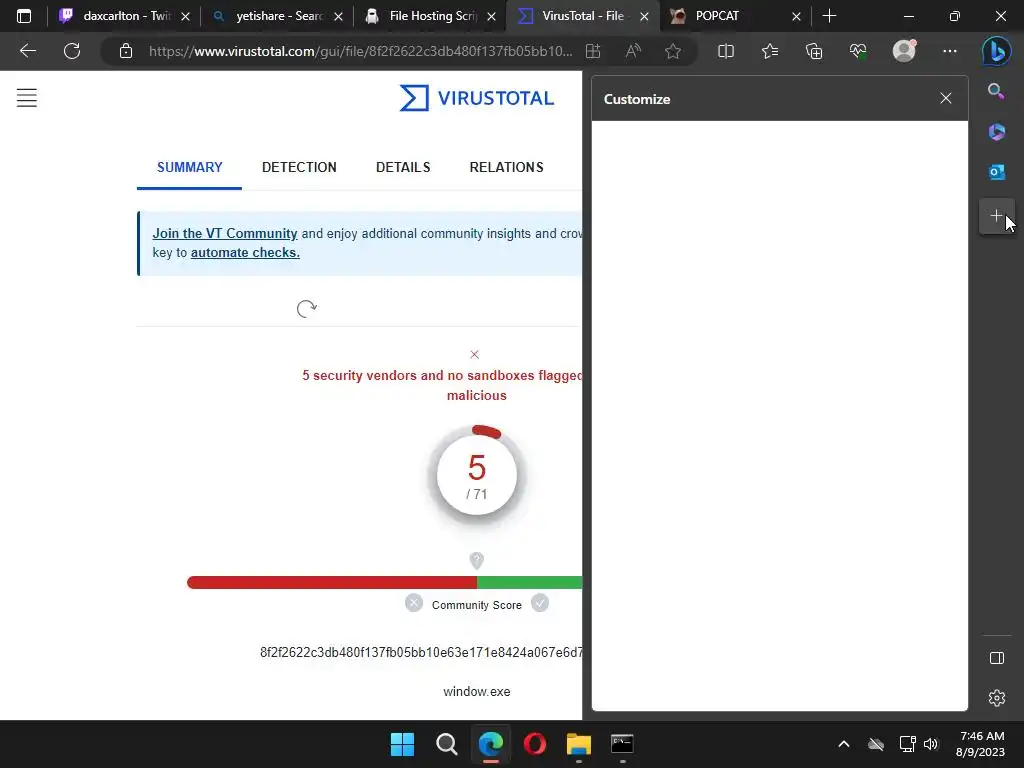The image size is (1024, 768).
Task: Open File Explorer from taskbar
Action: click(579, 744)
